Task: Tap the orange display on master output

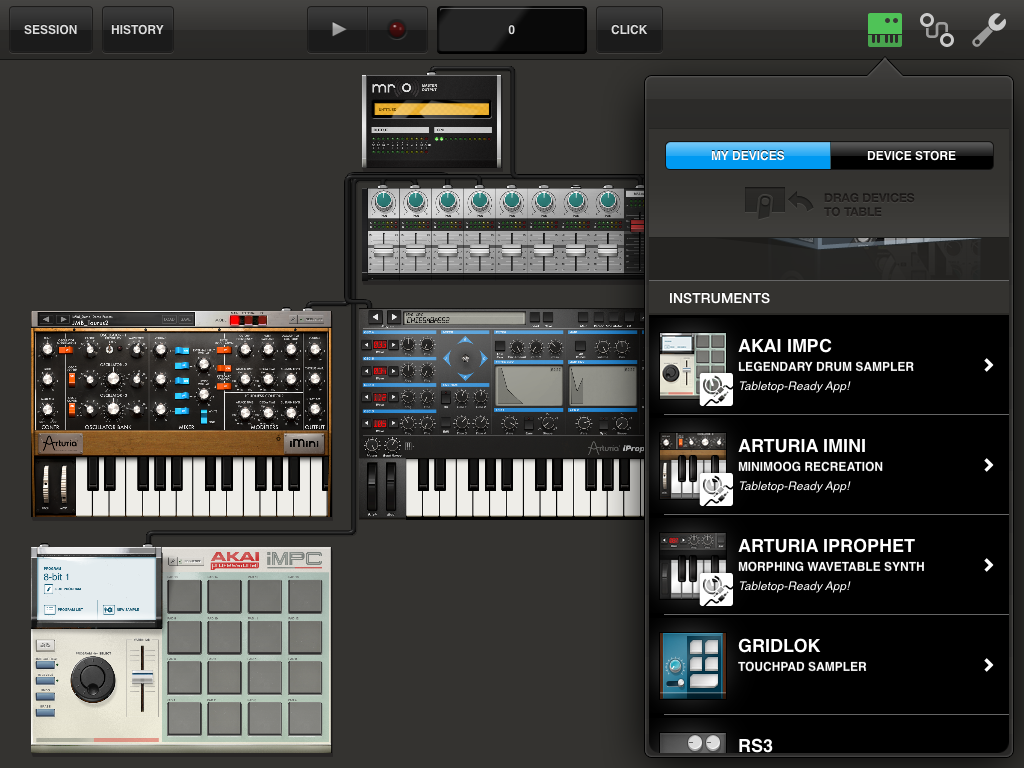Action: click(x=431, y=109)
